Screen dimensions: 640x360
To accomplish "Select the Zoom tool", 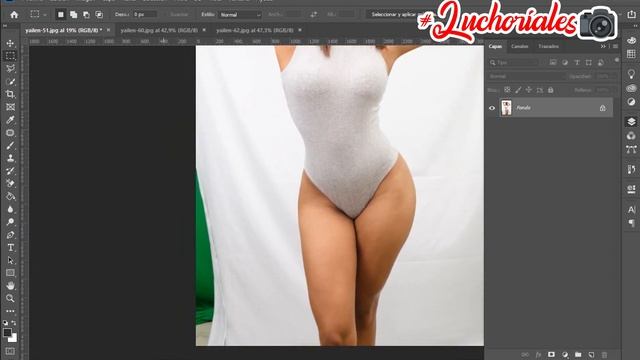I will [x=10, y=298].
